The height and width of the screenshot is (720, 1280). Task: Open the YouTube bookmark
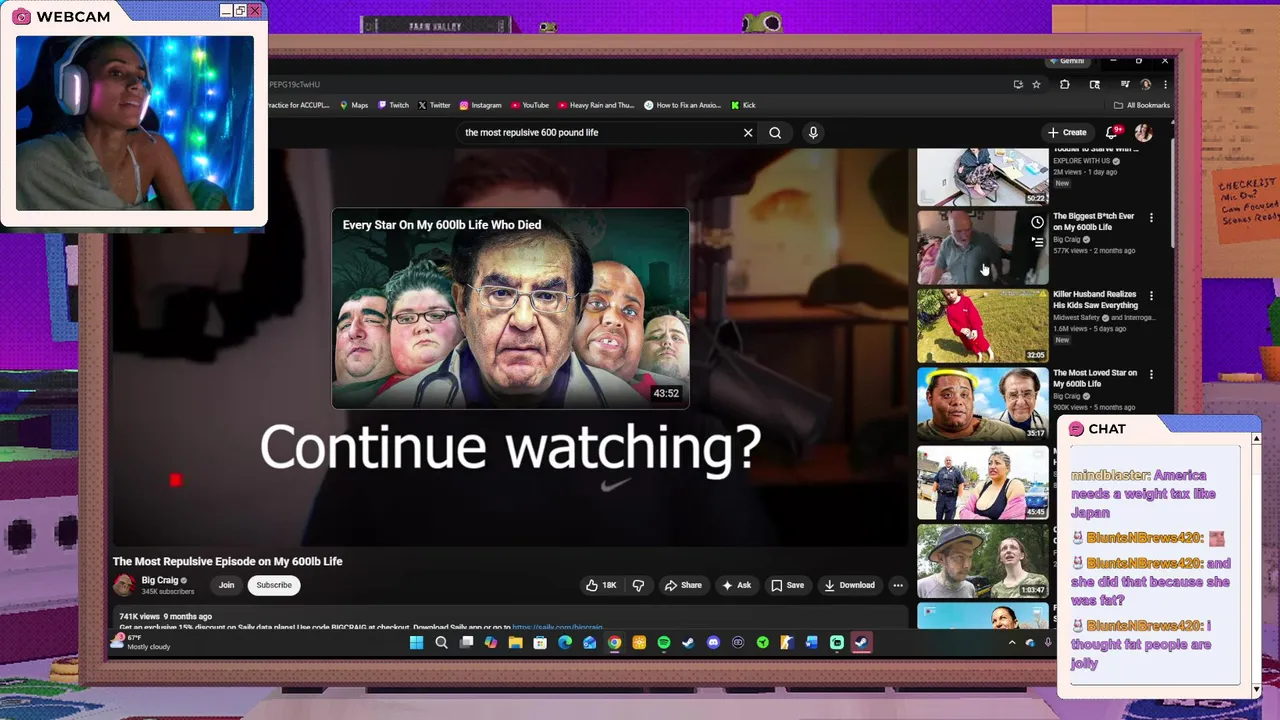530,105
